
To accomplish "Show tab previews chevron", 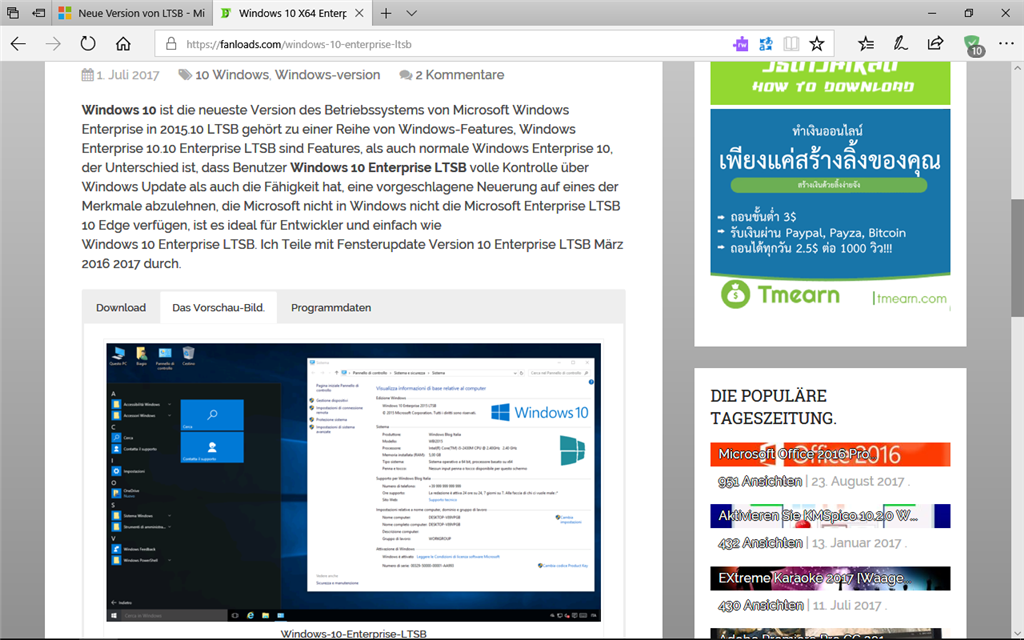I will (x=411, y=13).
